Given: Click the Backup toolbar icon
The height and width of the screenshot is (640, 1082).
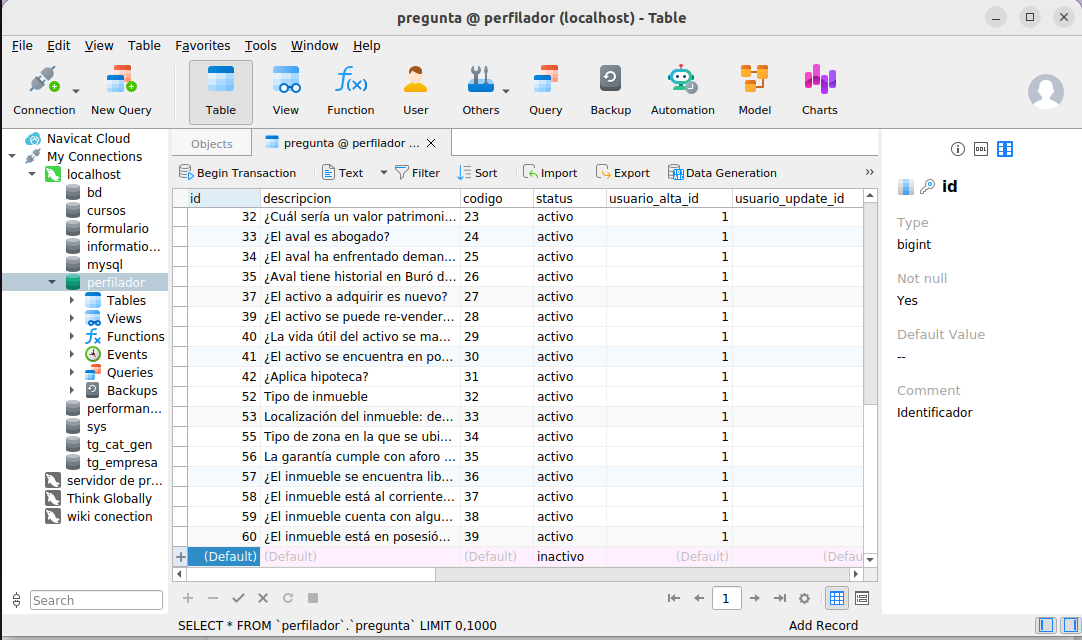Looking at the screenshot, I should 610,91.
